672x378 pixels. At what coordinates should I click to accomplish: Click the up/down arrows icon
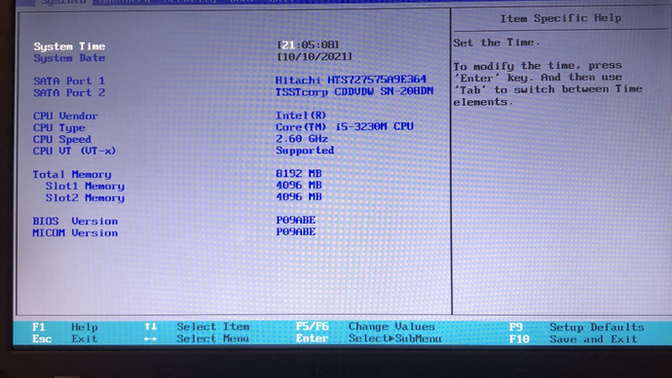point(150,327)
